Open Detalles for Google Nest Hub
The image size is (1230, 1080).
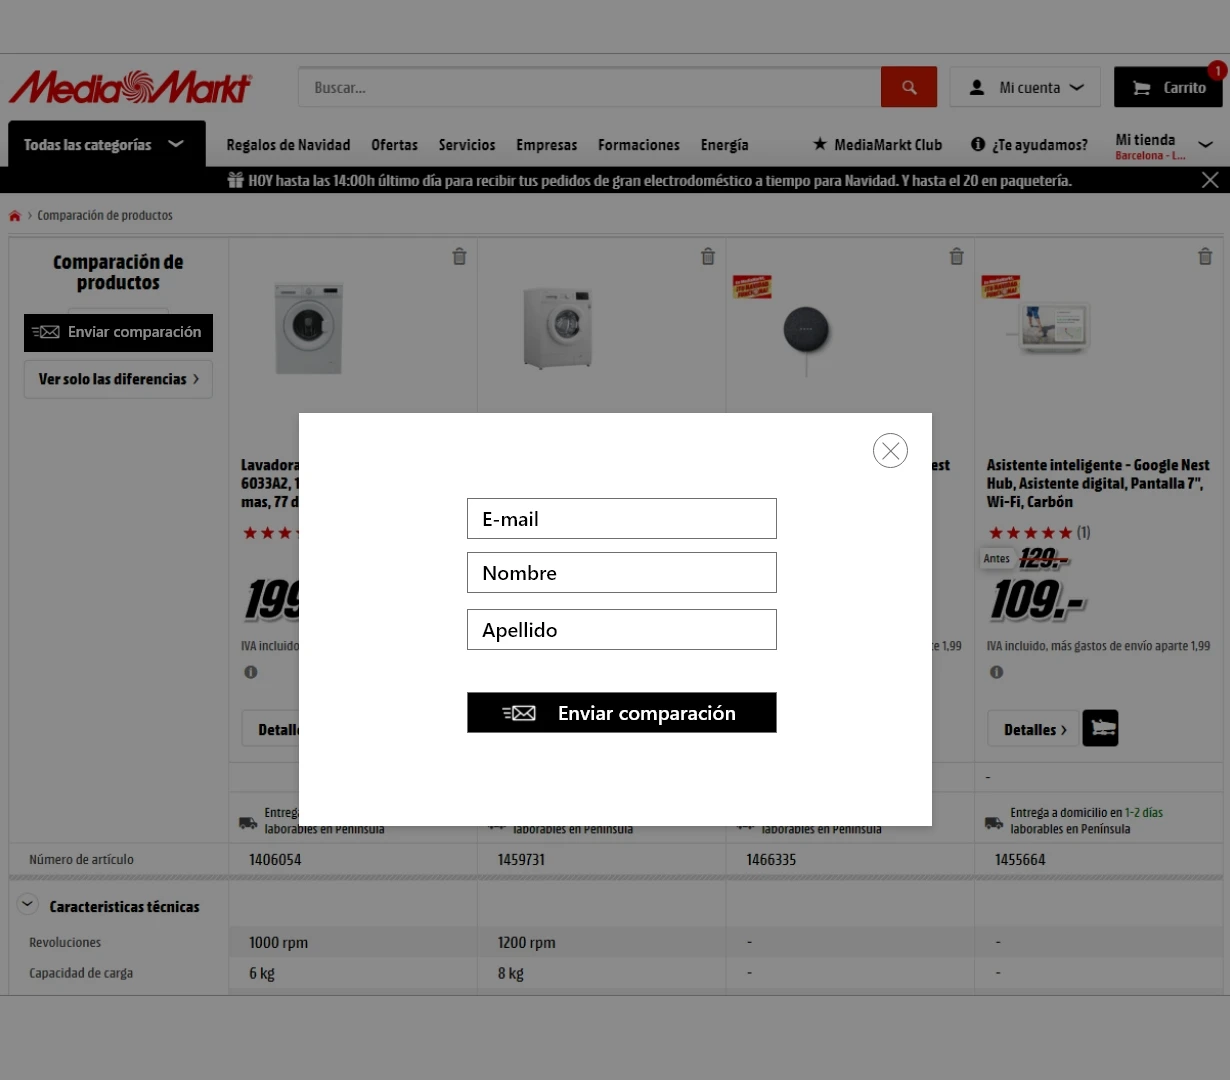1034,729
